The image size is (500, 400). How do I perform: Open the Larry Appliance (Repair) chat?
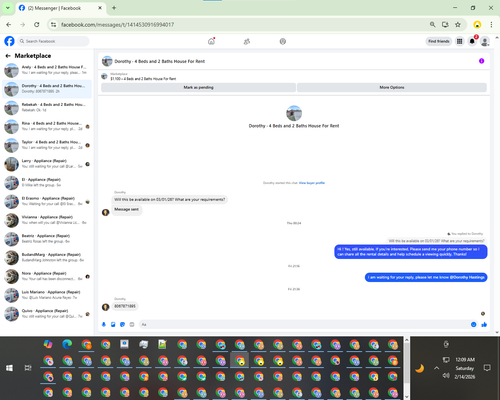(47, 164)
